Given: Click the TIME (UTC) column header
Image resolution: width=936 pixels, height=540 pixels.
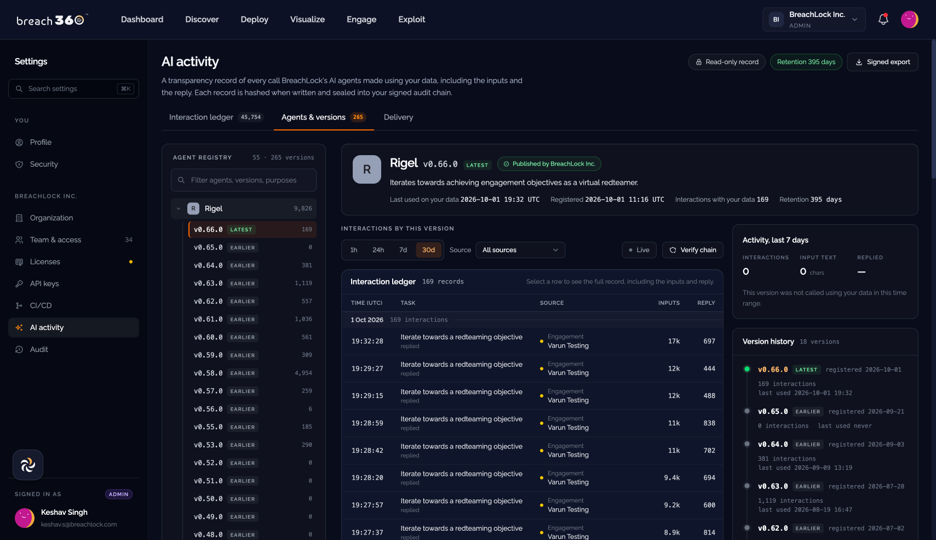Looking at the screenshot, I should [367, 303].
